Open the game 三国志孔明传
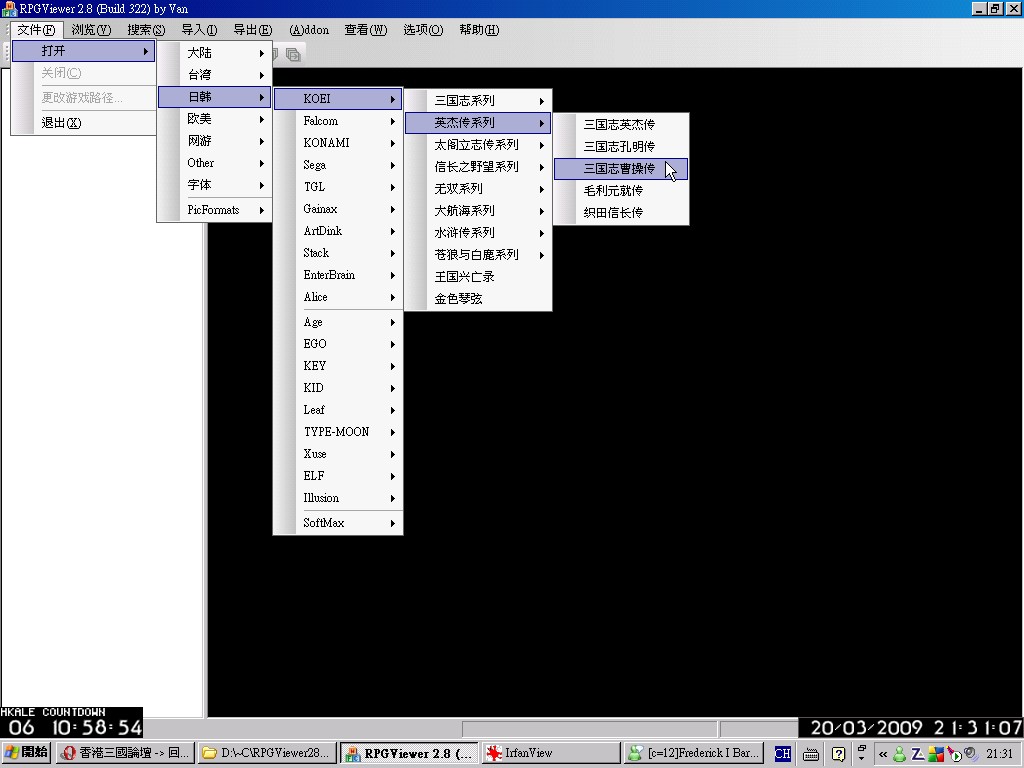Viewport: 1024px width, 768px height. point(621,147)
